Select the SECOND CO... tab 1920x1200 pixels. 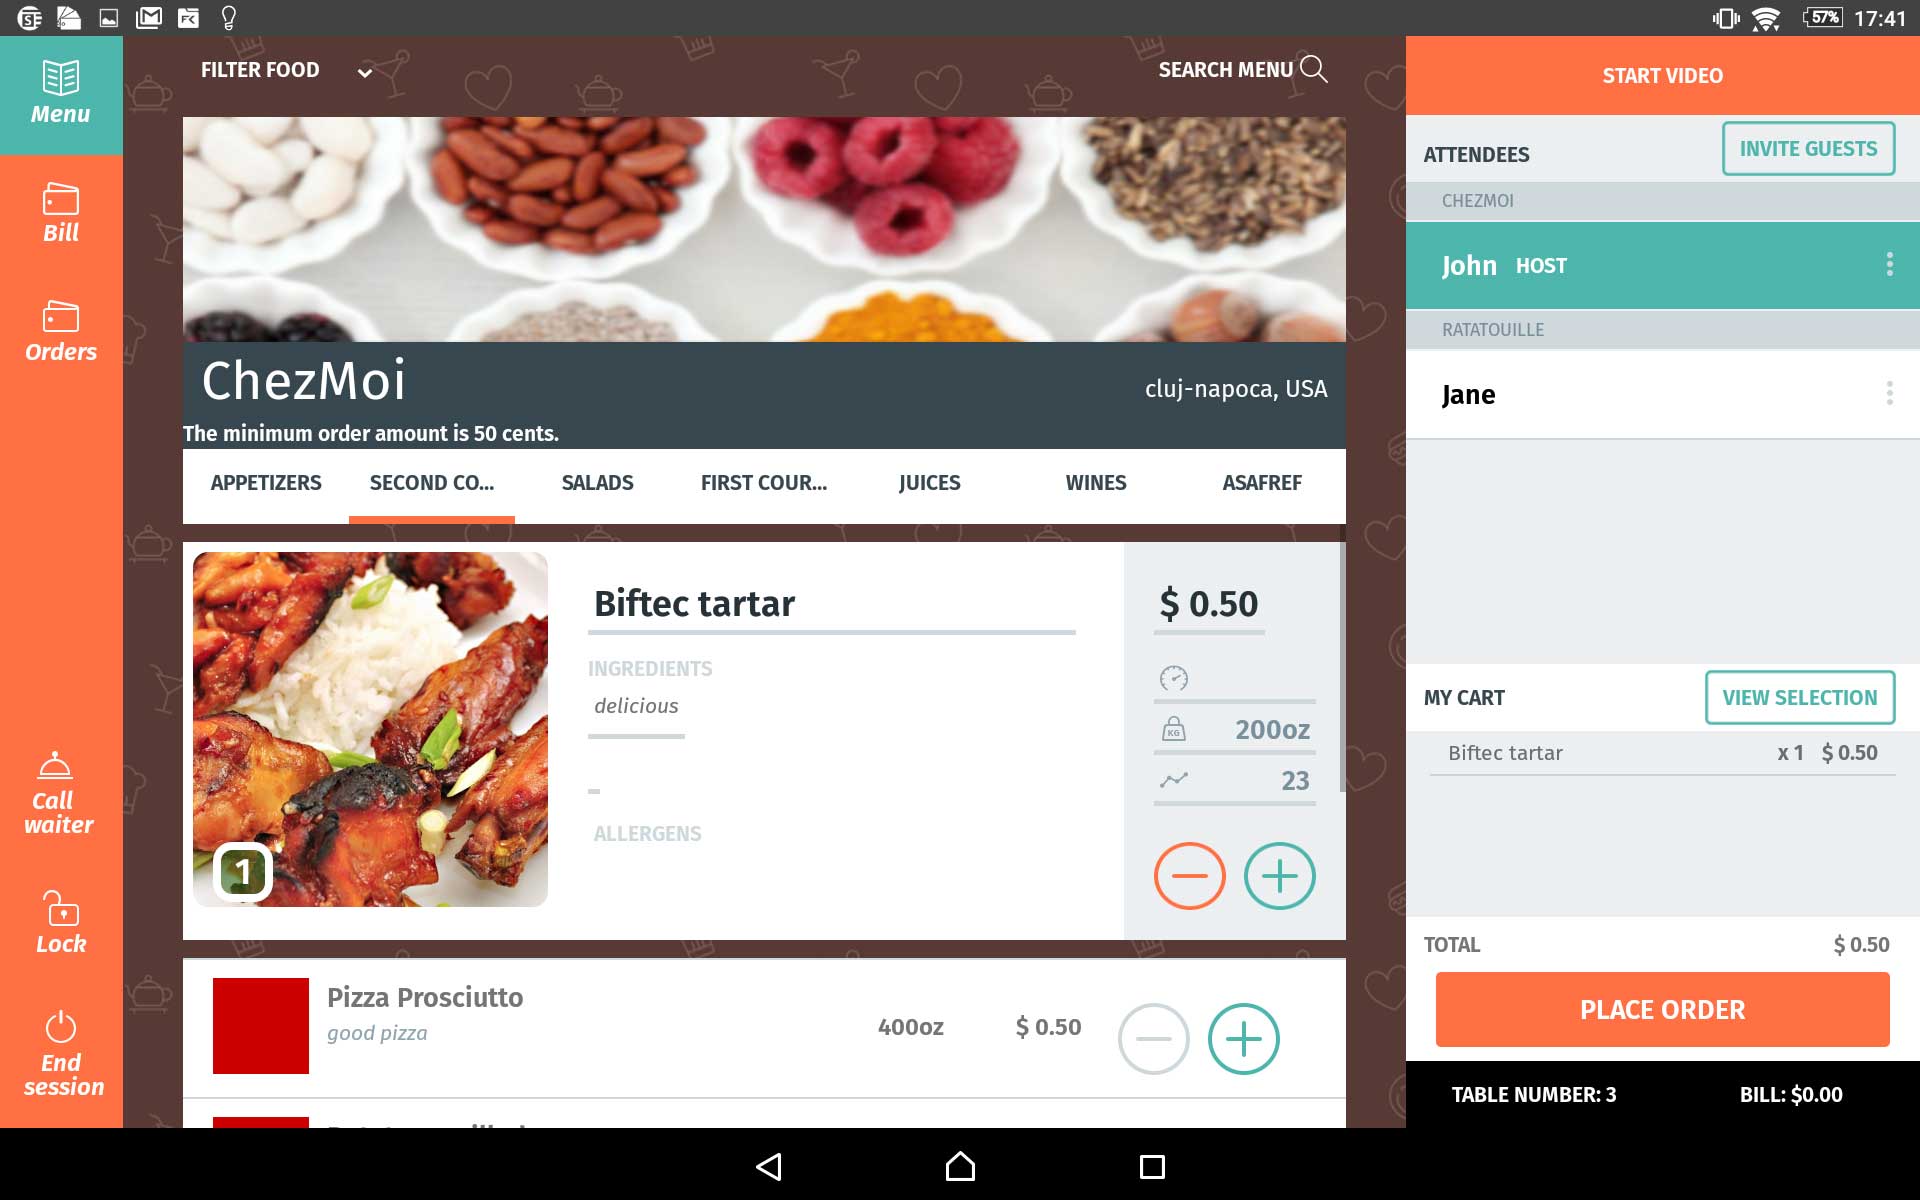click(431, 482)
